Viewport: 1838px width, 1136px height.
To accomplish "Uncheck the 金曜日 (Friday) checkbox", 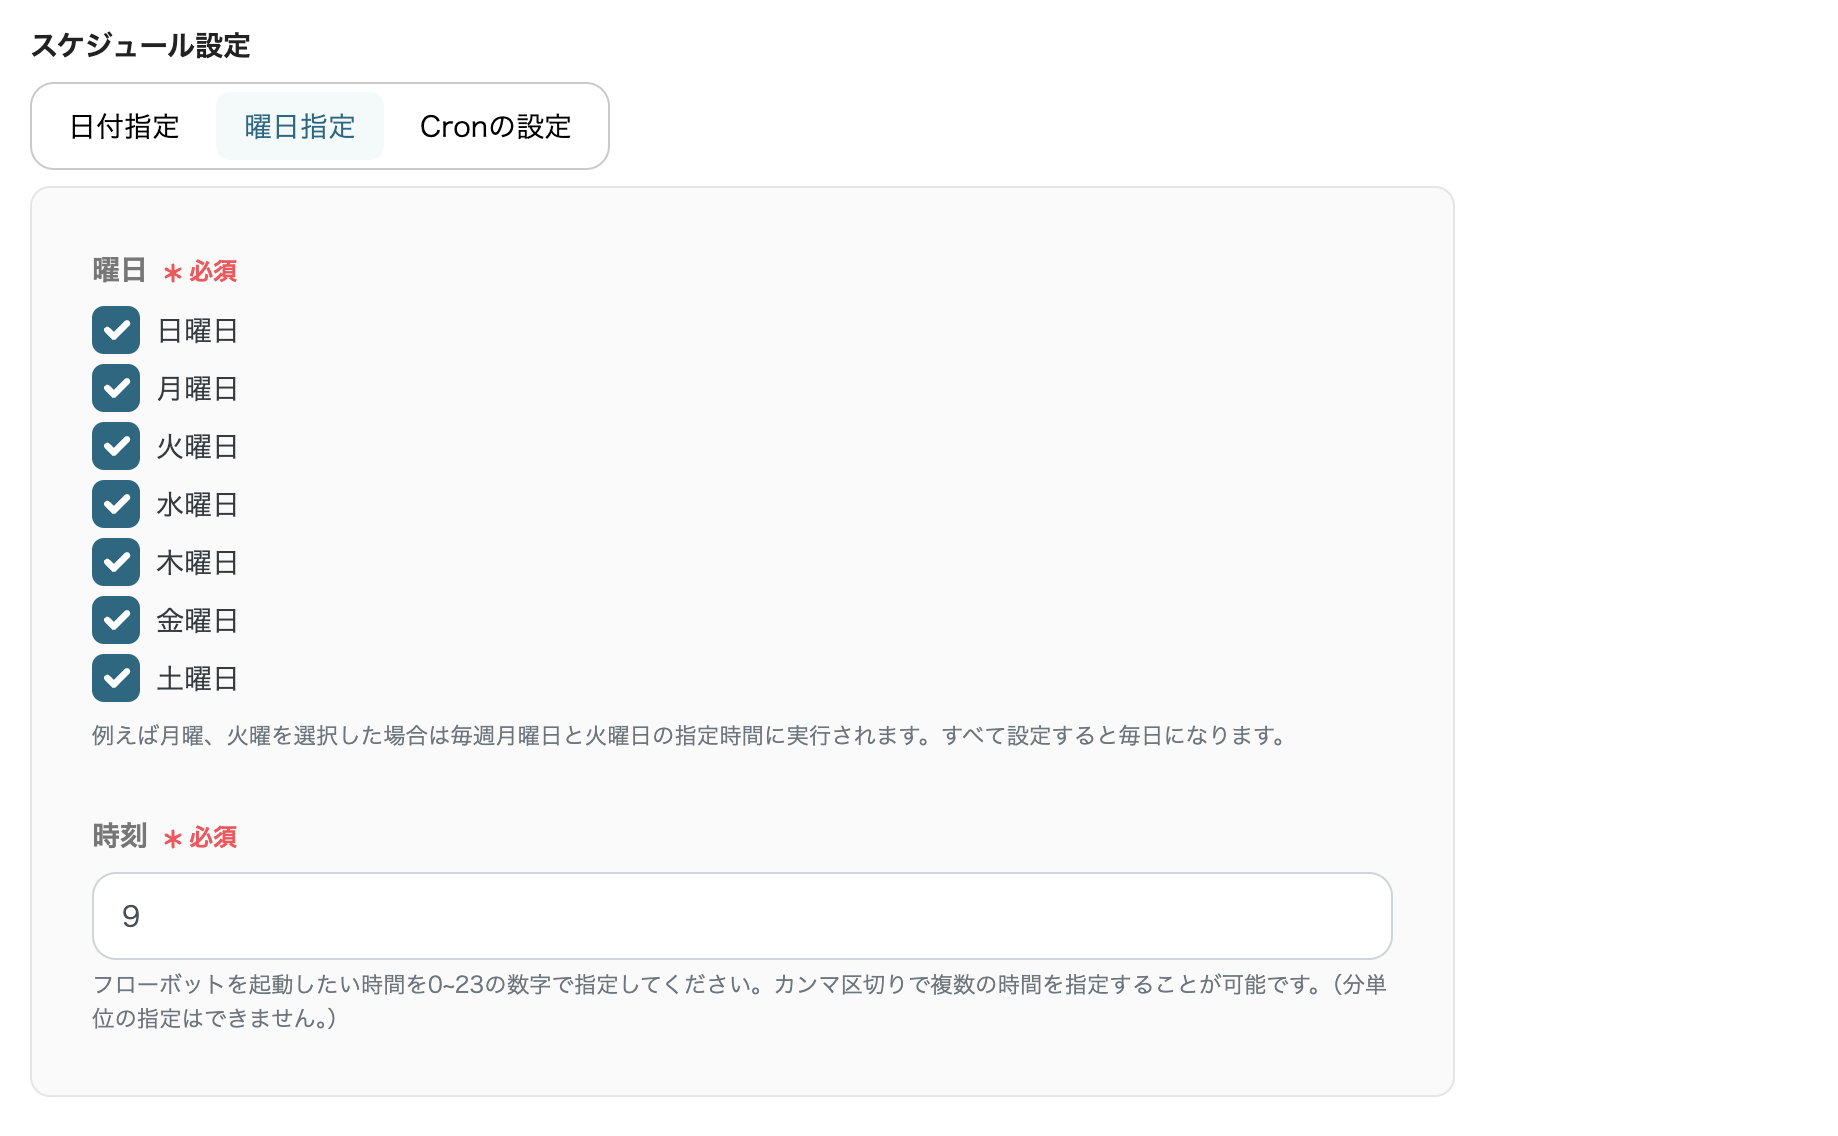I will pos(115,620).
